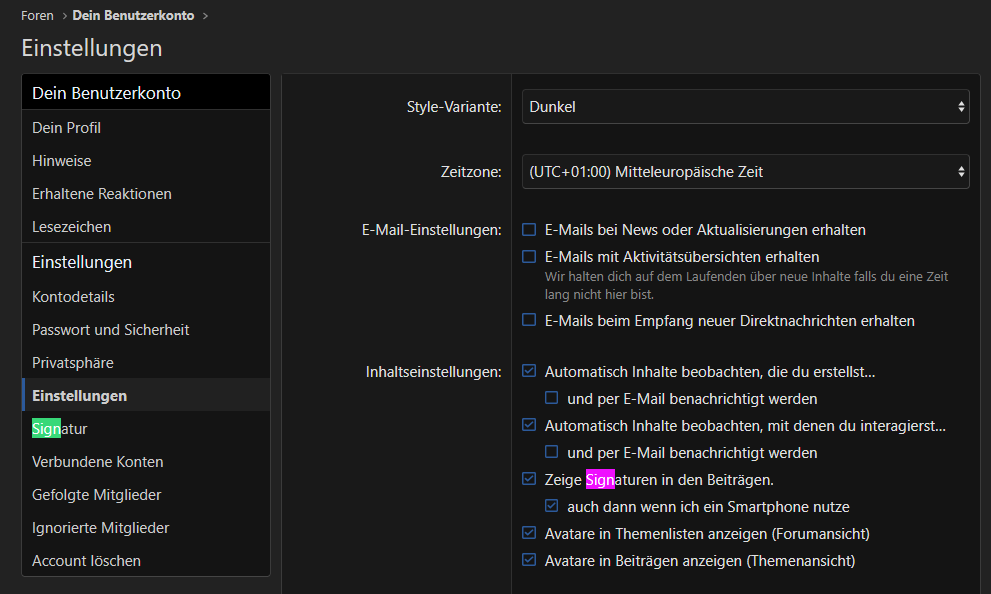Open Dein Profil in sidebar
Viewport: 991px width, 594px height.
click(x=66, y=128)
